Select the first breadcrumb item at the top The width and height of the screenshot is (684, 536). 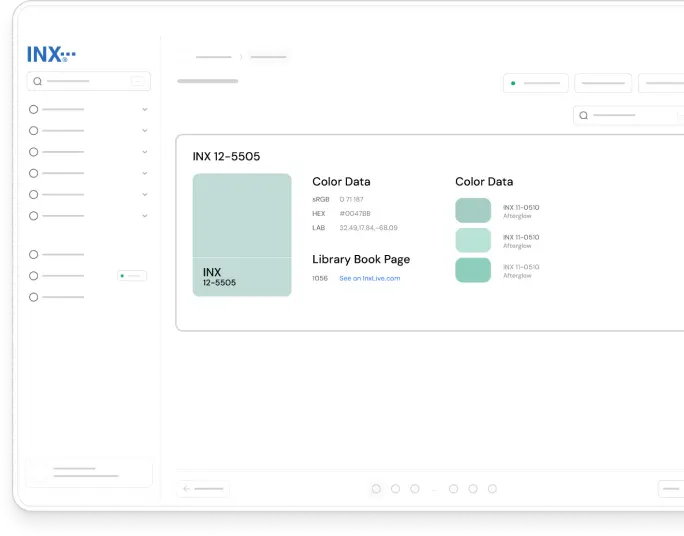click(213, 57)
